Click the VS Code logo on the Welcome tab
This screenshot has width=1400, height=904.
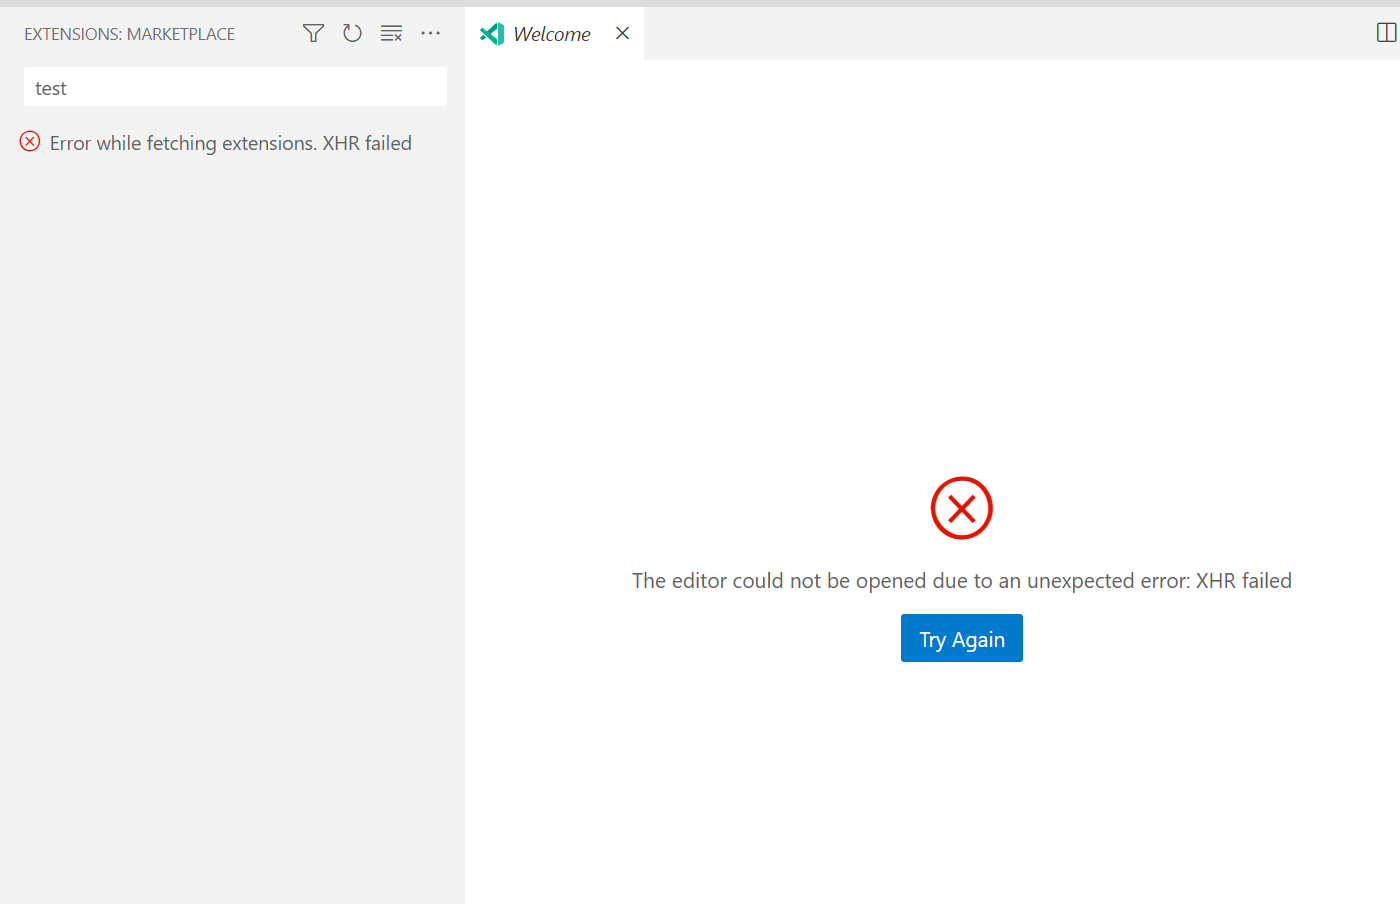pyautogui.click(x=492, y=33)
